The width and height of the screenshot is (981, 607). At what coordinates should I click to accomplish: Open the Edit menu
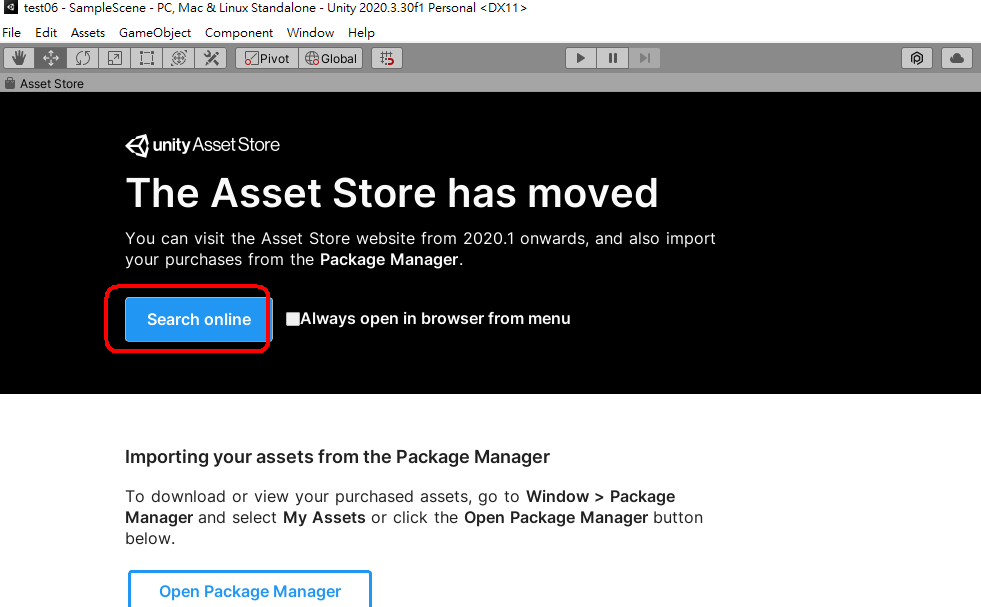coord(46,33)
